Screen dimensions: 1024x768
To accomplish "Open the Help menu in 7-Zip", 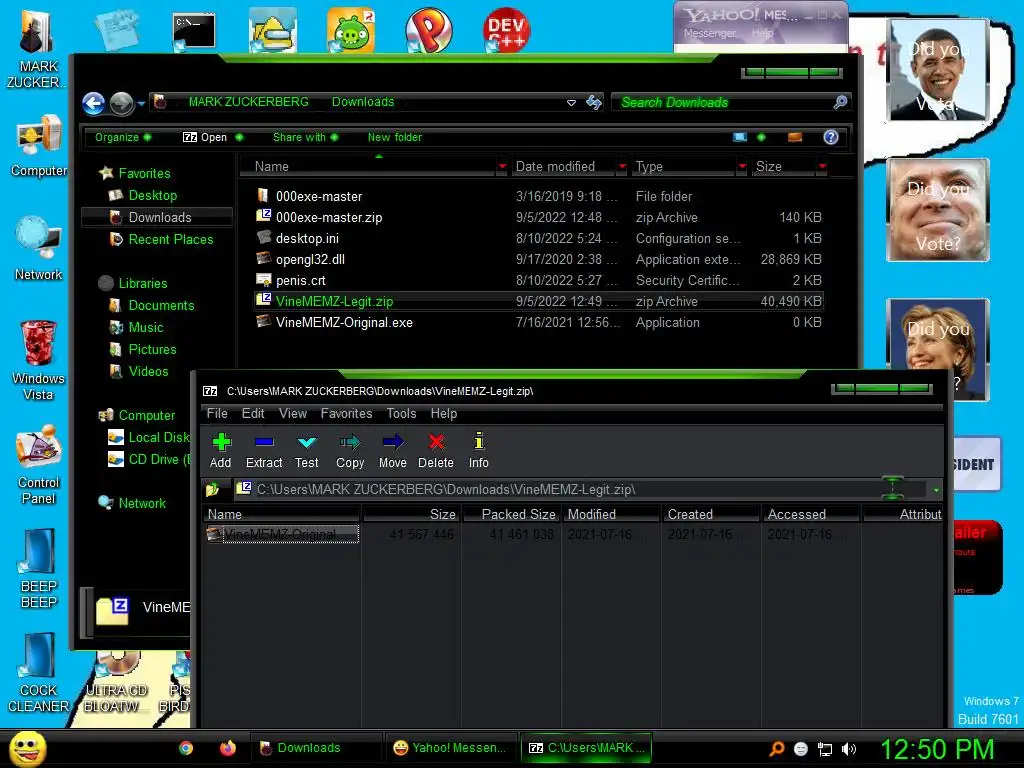I will (443, 413).
